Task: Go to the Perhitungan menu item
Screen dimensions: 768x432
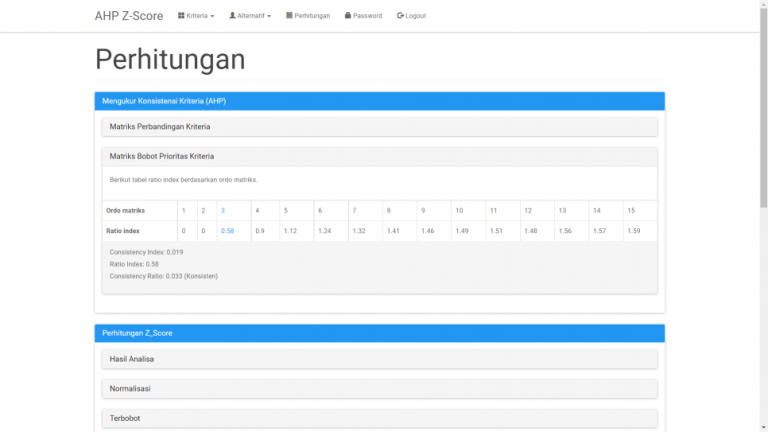Action: [x=308, y=16]
